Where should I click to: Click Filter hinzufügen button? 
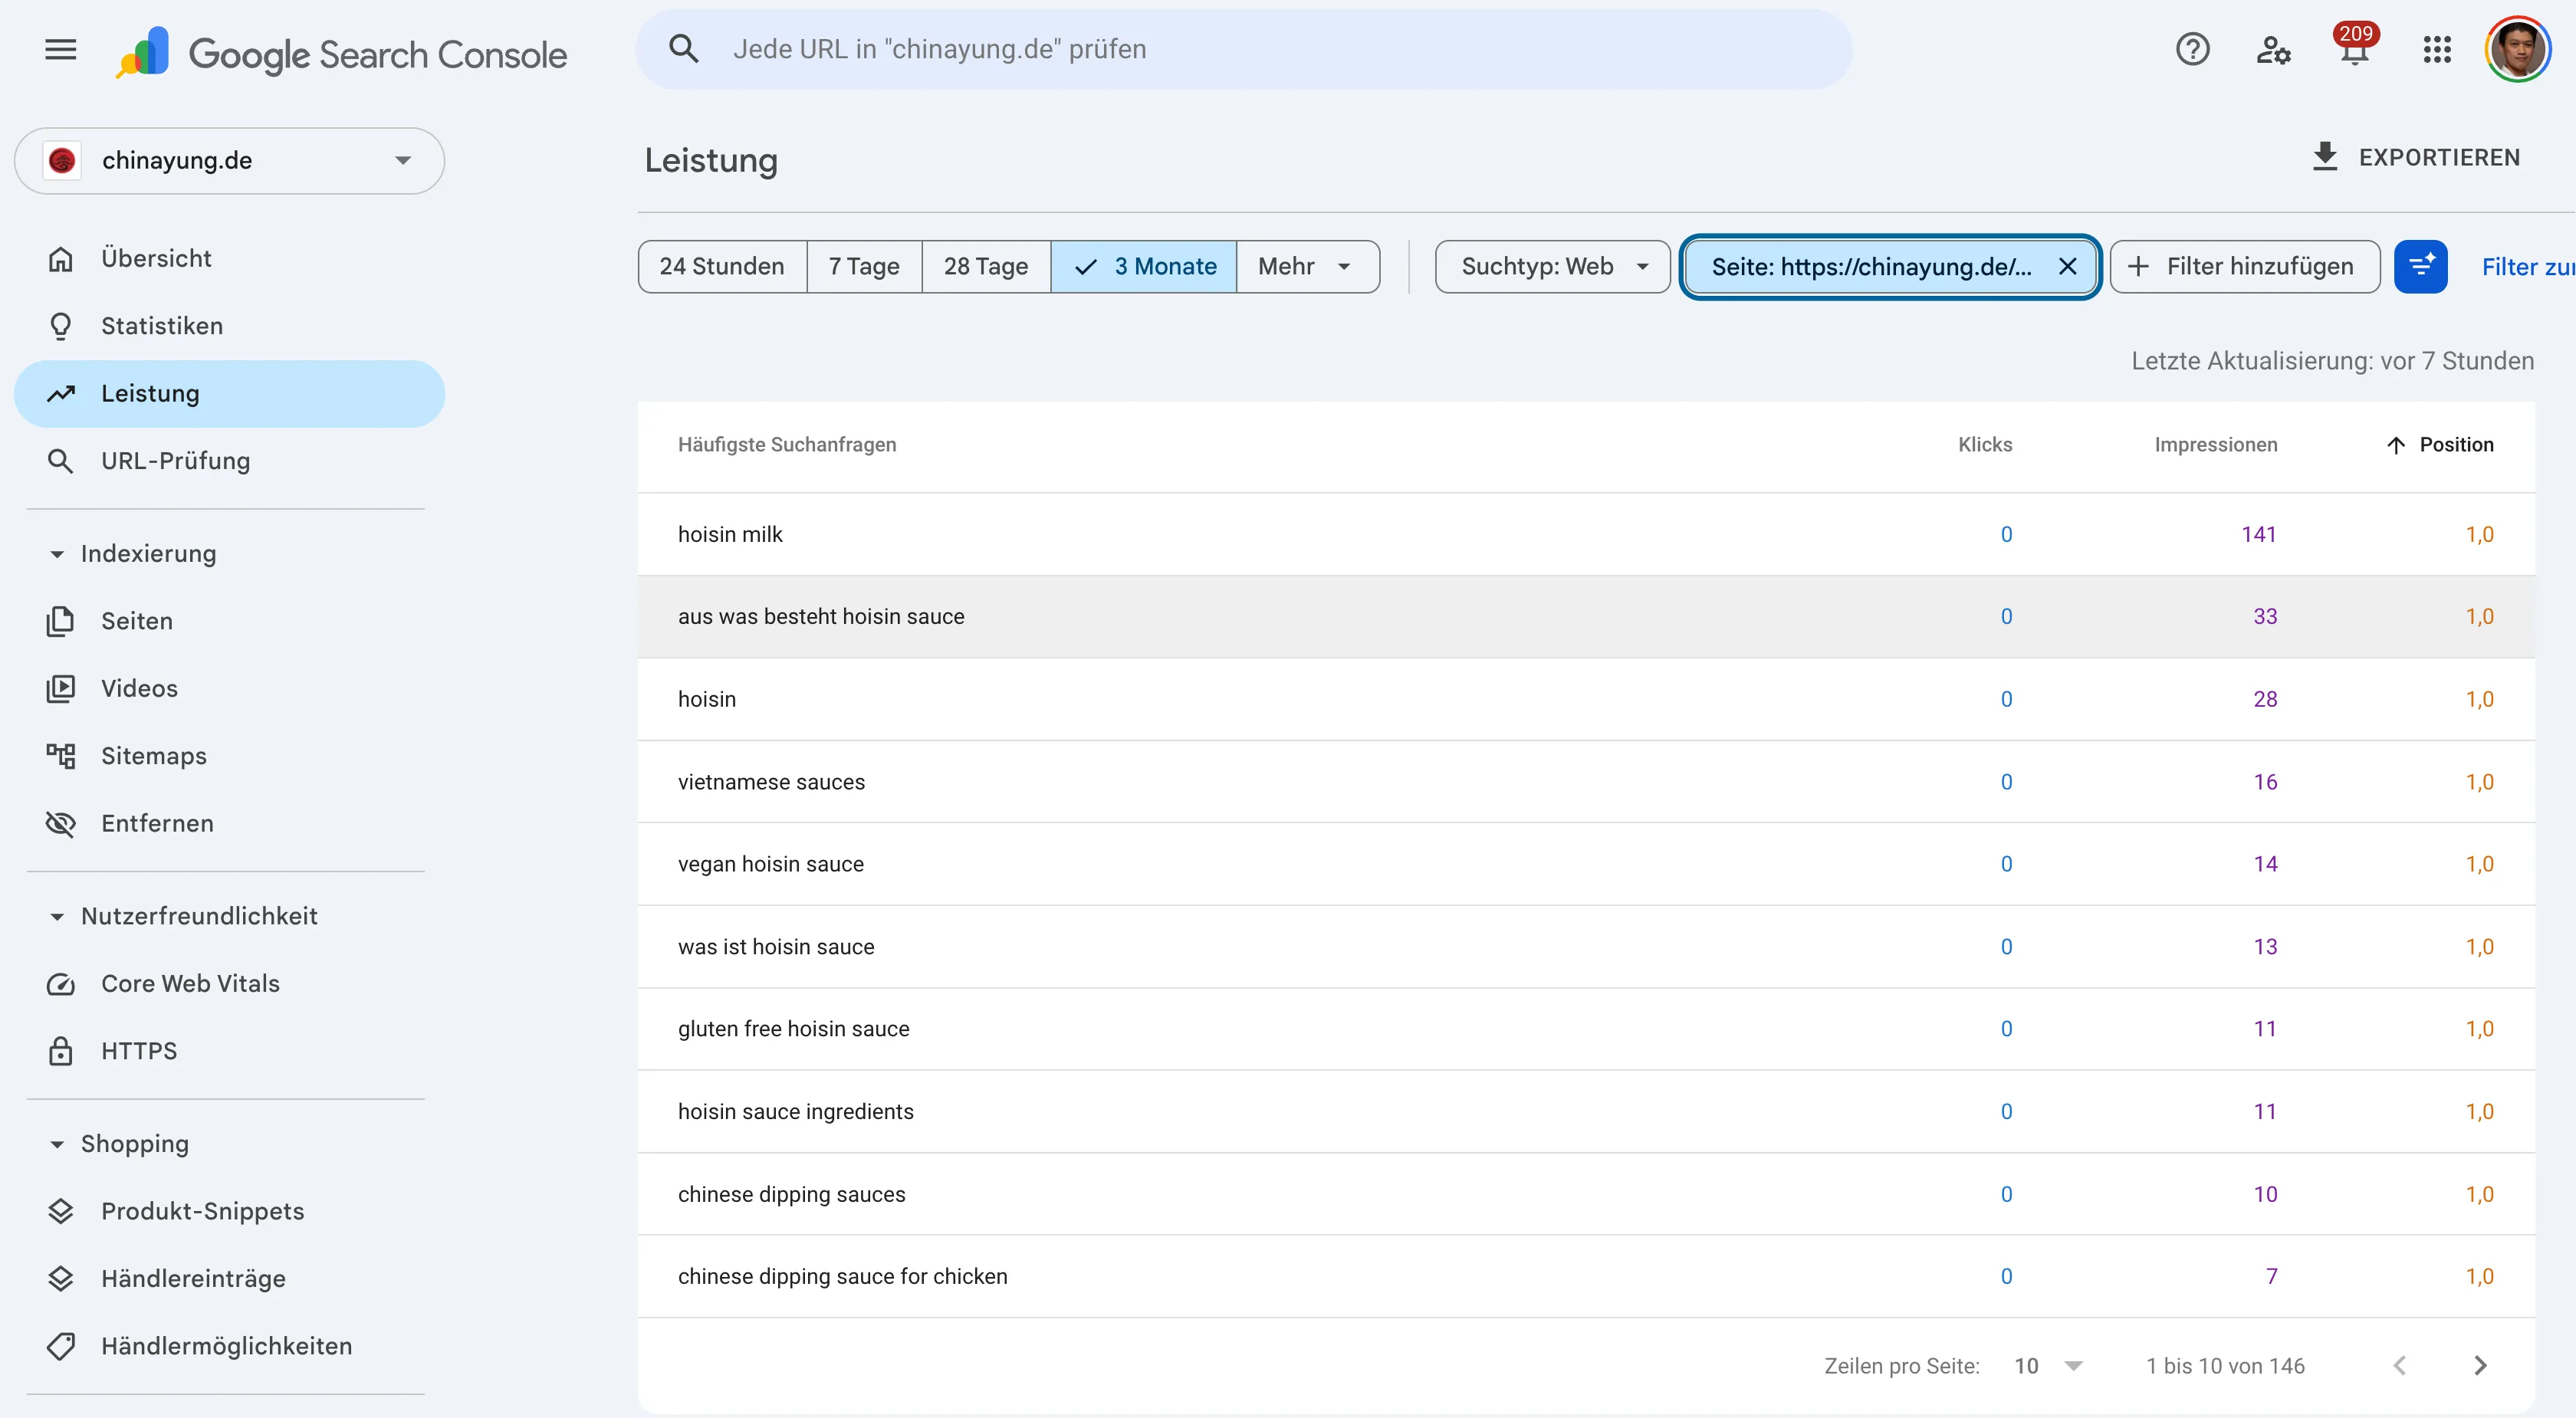tap(2244, 267)
